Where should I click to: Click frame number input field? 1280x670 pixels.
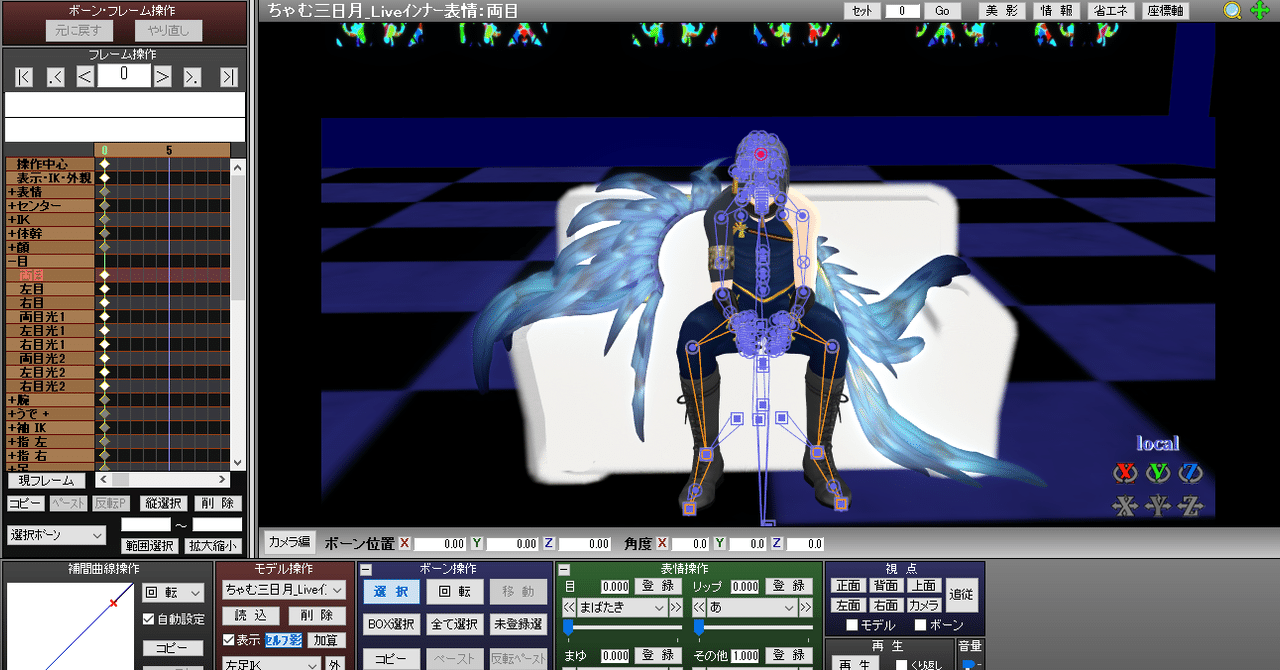click(124, 75)
